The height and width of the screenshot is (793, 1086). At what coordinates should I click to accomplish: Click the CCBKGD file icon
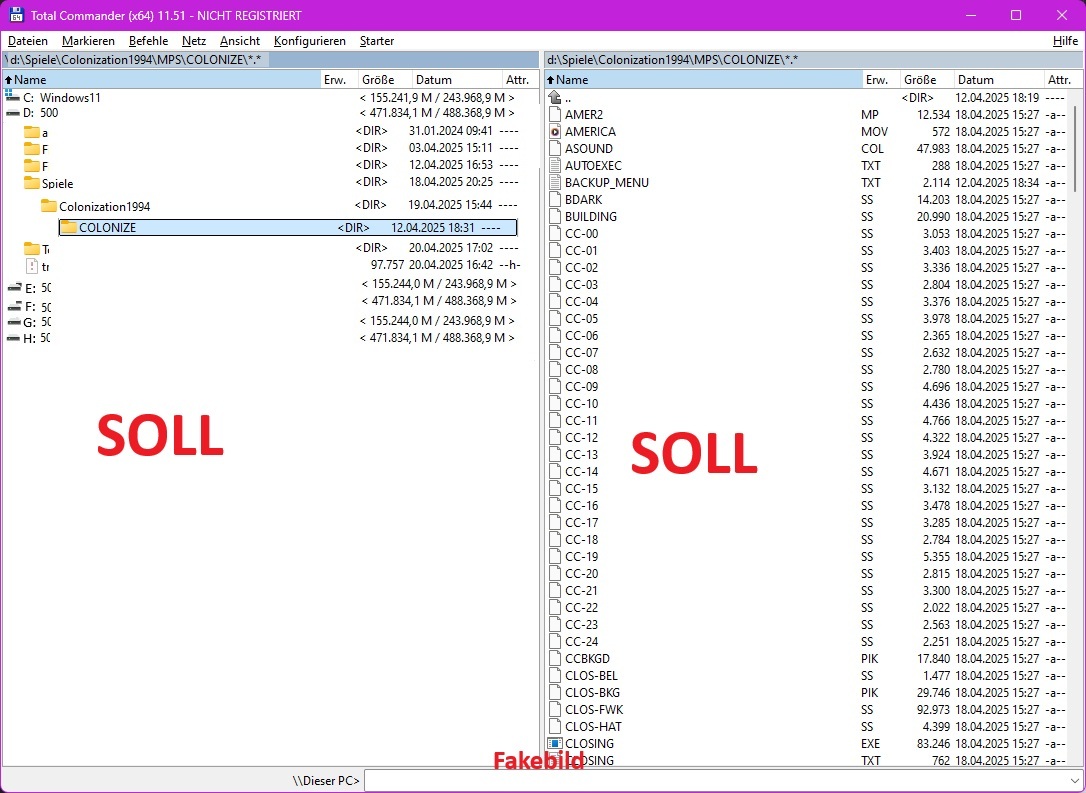[x=555, y=659]
